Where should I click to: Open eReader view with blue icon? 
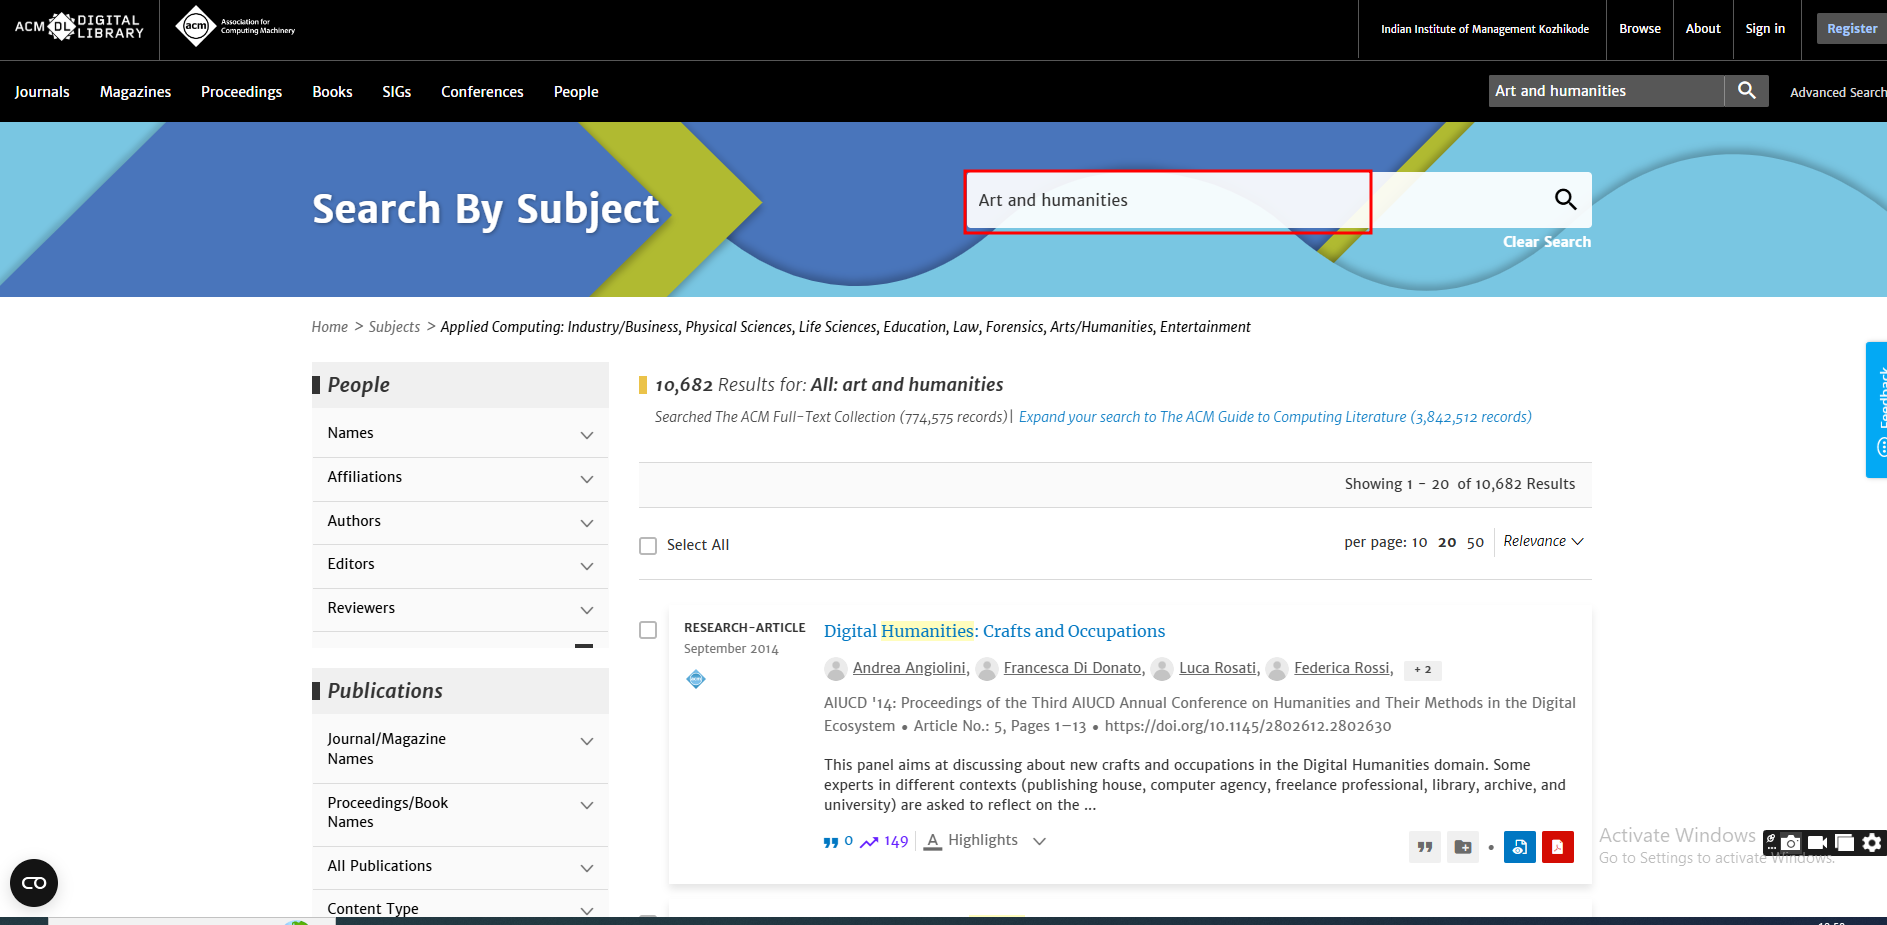pyautogui.click(x=1519, y=847)
